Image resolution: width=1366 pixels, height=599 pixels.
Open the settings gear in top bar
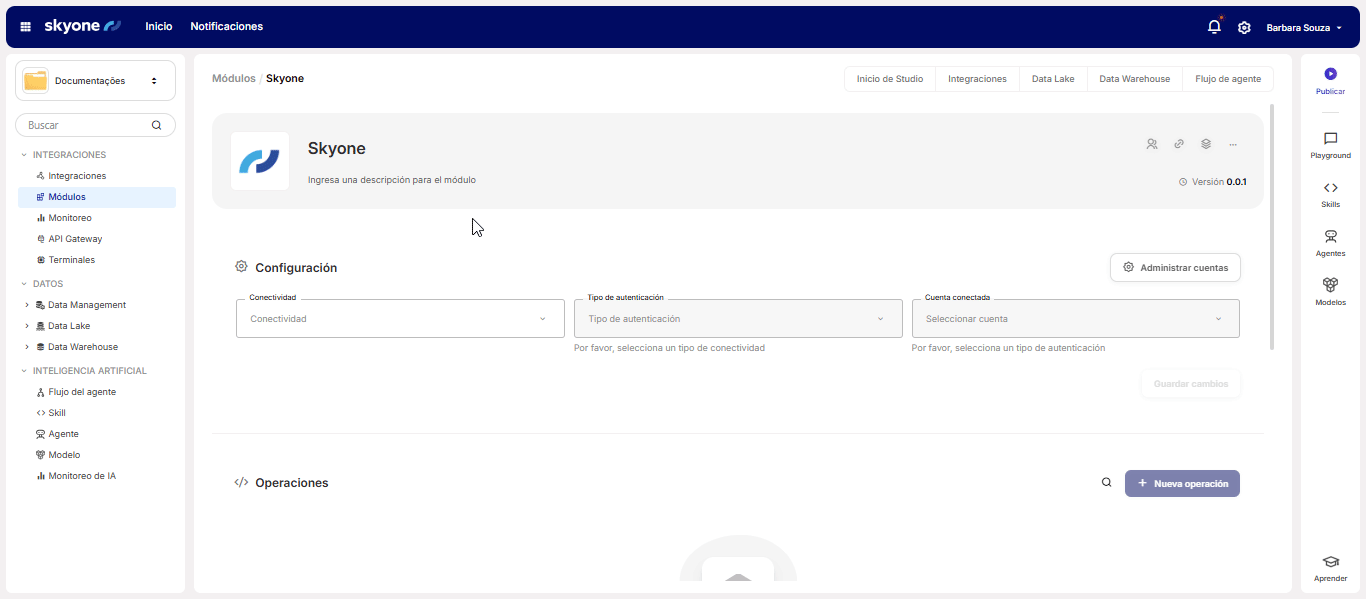click(1244, 27)
